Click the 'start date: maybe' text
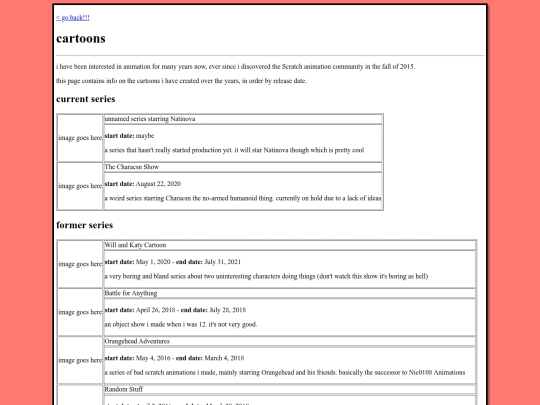 point(129,136)
